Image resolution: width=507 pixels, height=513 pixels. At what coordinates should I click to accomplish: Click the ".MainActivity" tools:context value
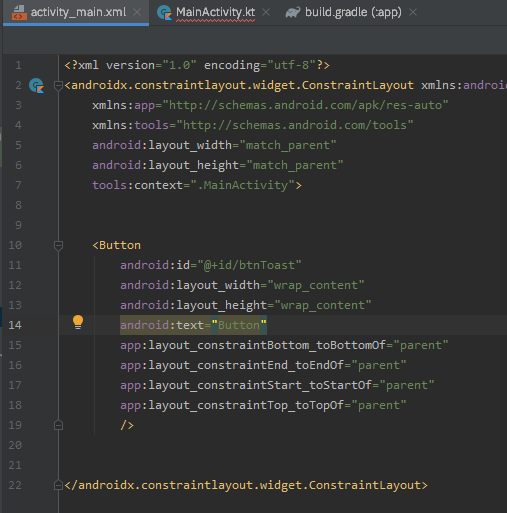[x=243, y=185]
